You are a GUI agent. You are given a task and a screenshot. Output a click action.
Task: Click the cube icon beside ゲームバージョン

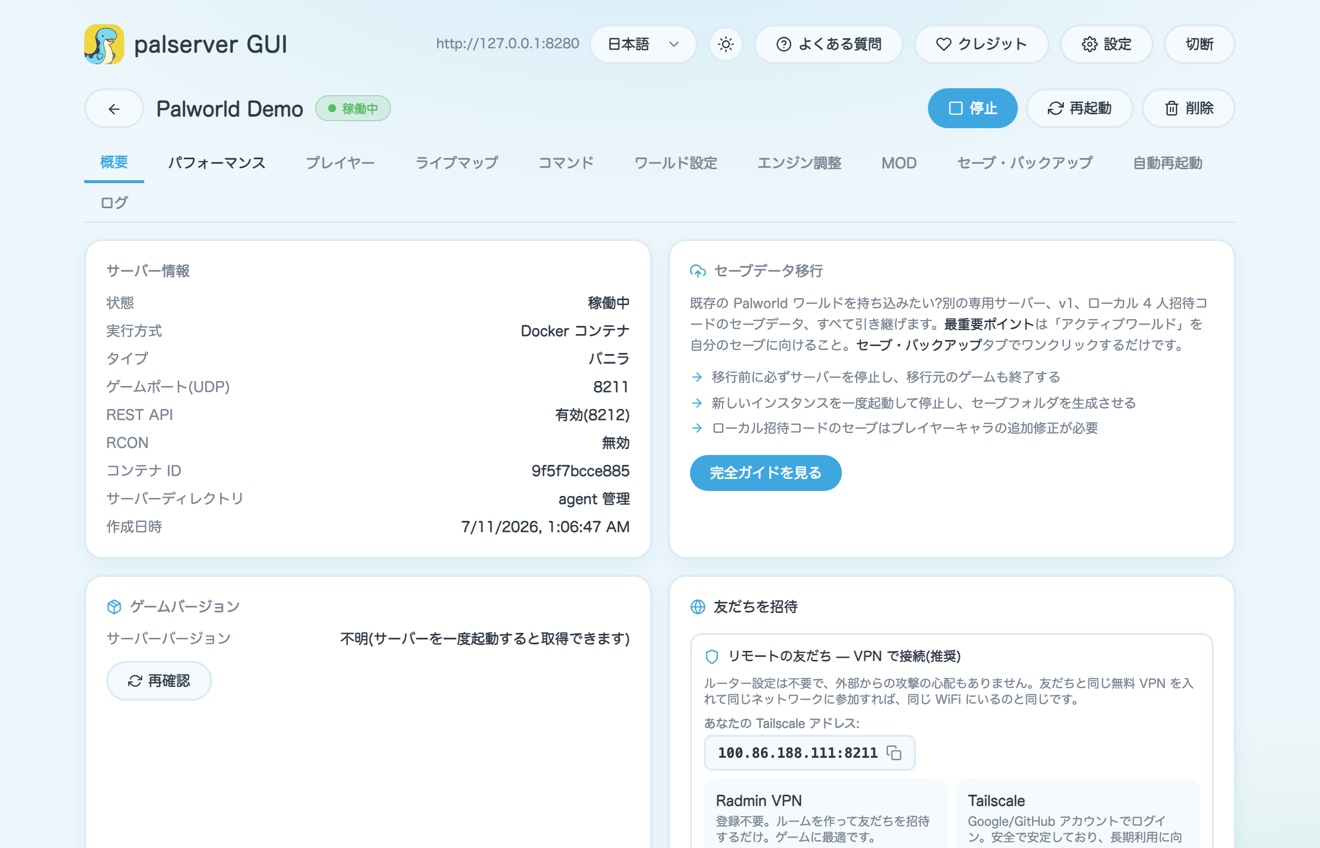[x=114, y=607]
